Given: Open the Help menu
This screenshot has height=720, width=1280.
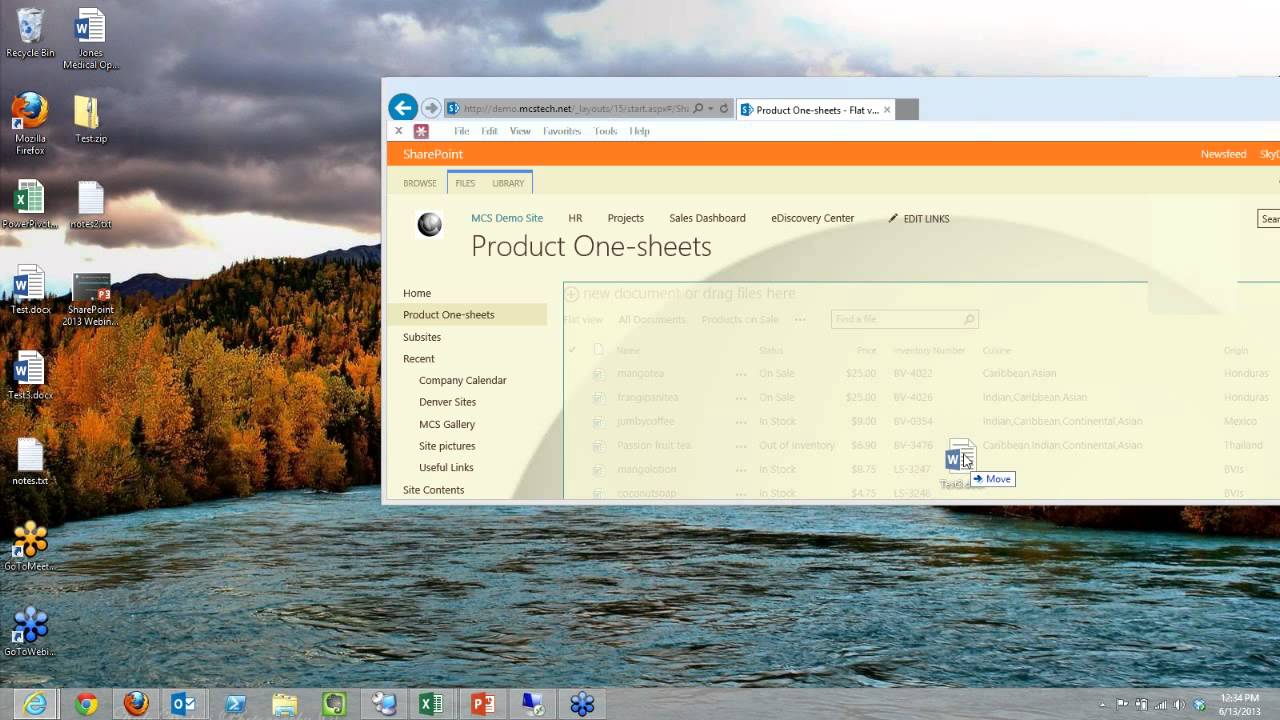Looking at the screenshot, I should [640, 131].
